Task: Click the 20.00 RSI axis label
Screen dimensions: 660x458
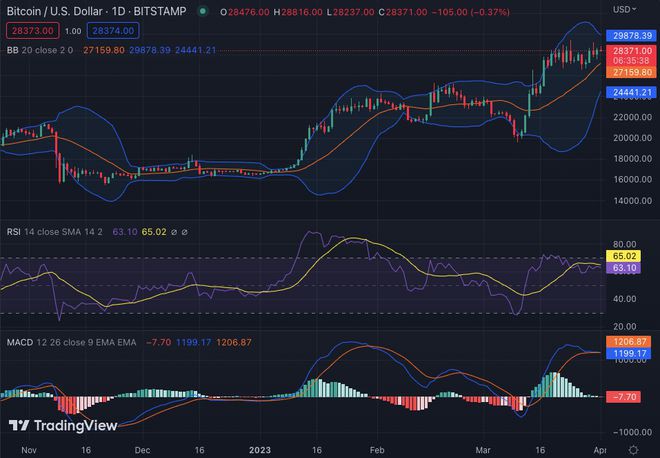Action: coord(625,326)
